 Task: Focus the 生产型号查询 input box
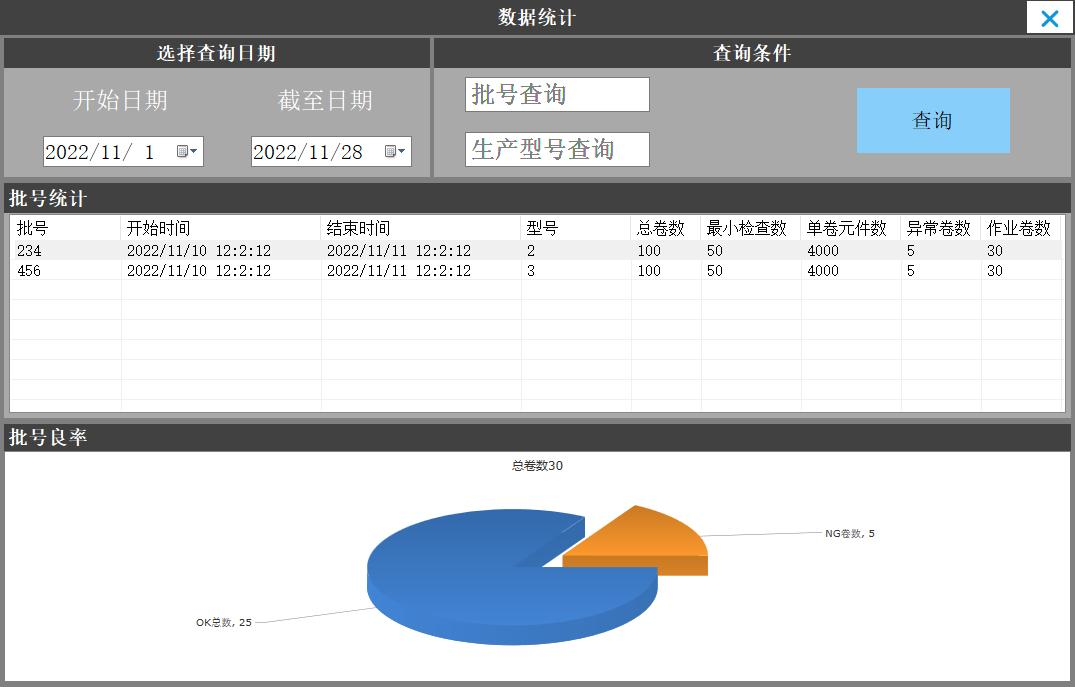[x=557, y=149]
